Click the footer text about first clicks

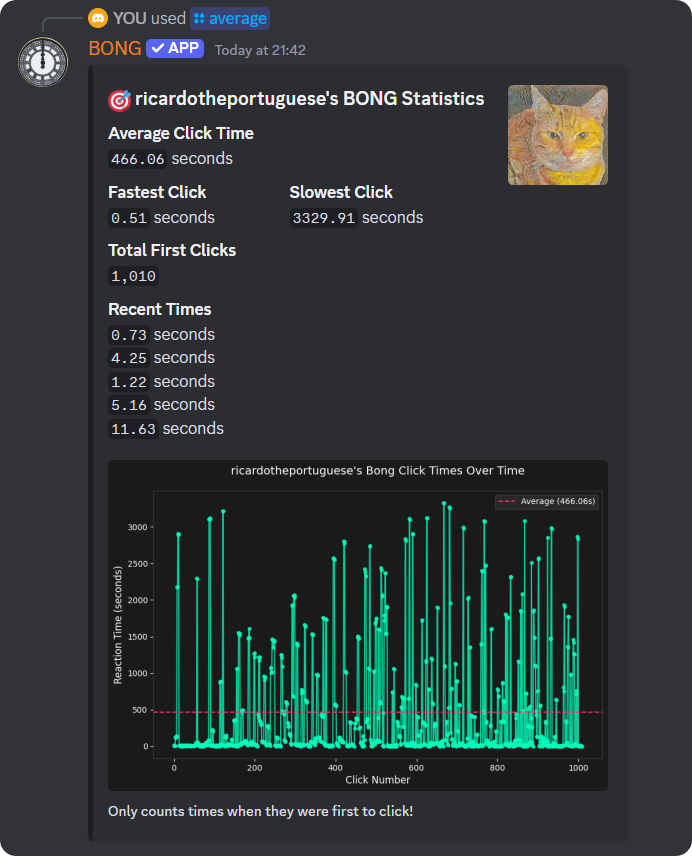(260, 811)
